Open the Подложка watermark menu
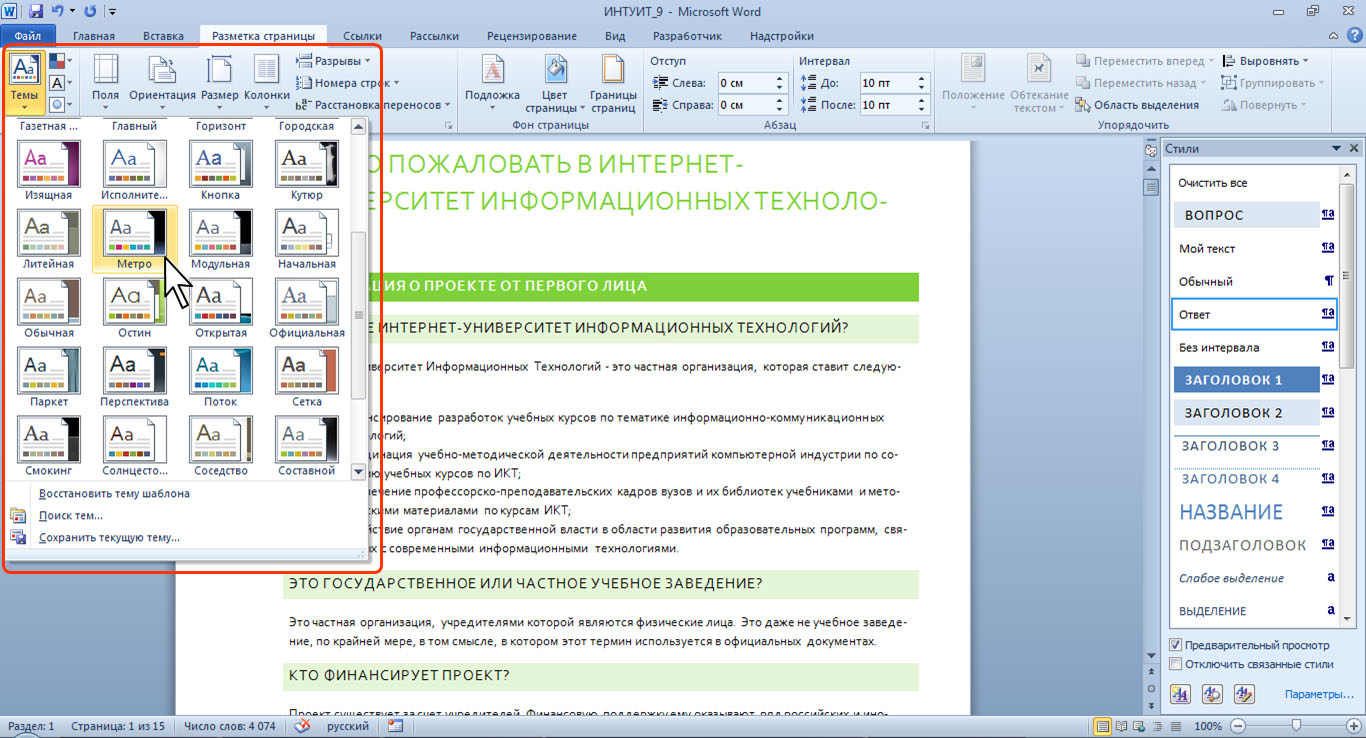 492,80
